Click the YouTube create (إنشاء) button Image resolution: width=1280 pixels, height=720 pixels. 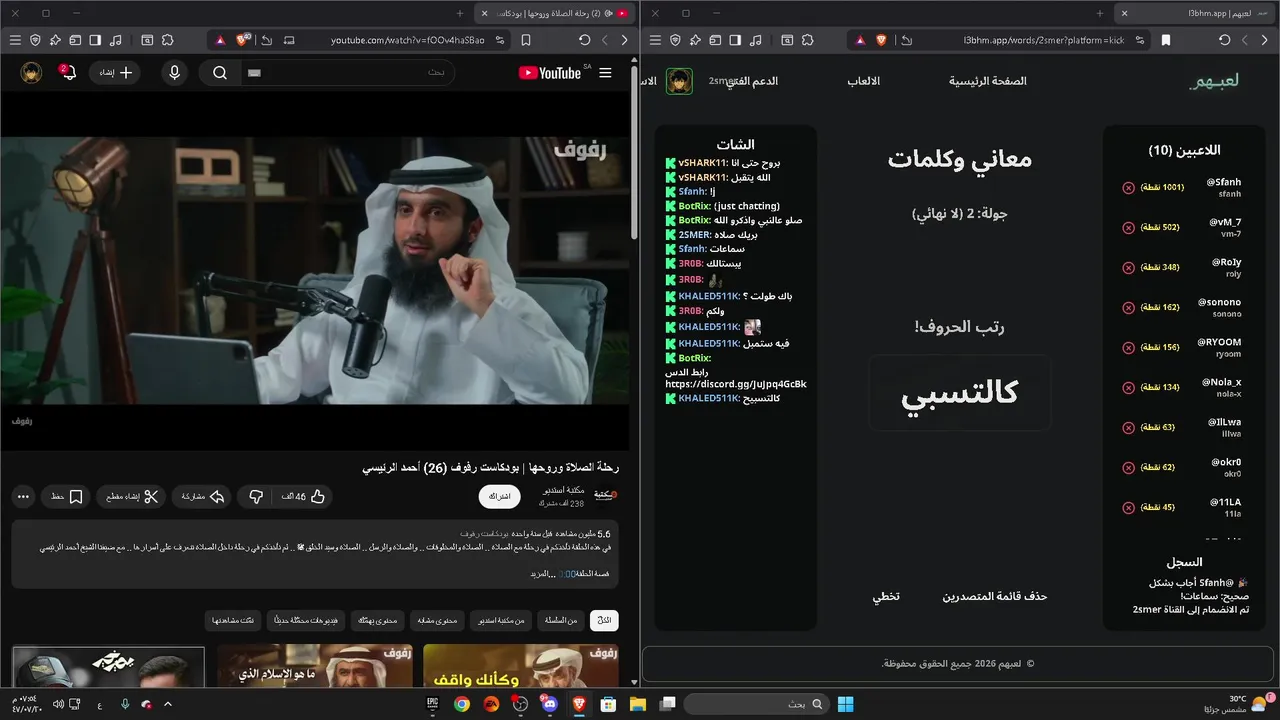[115, 73]
